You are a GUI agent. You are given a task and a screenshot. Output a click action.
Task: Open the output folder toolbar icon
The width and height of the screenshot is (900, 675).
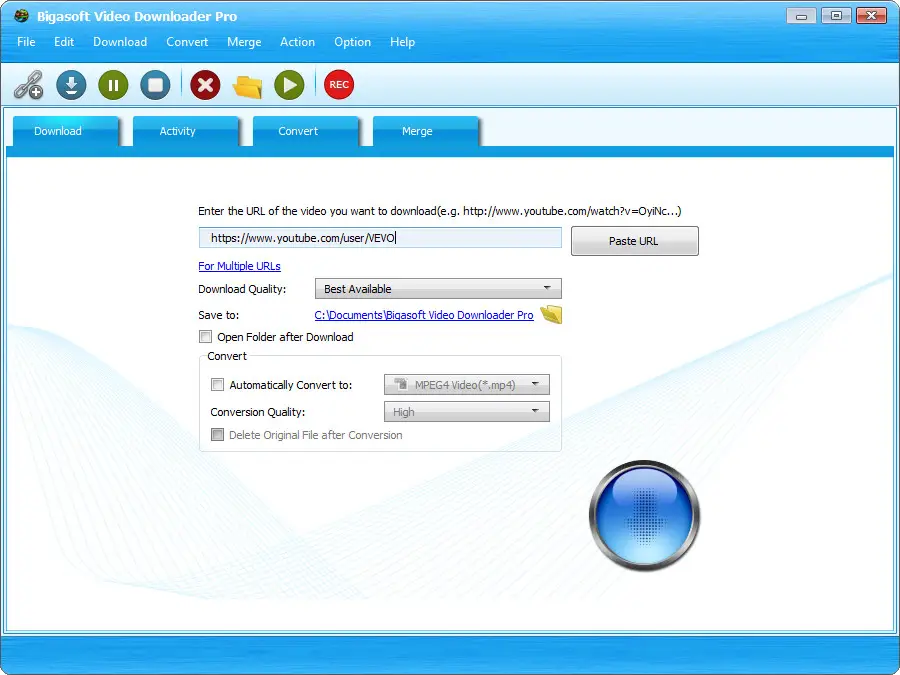click(247, 86)
